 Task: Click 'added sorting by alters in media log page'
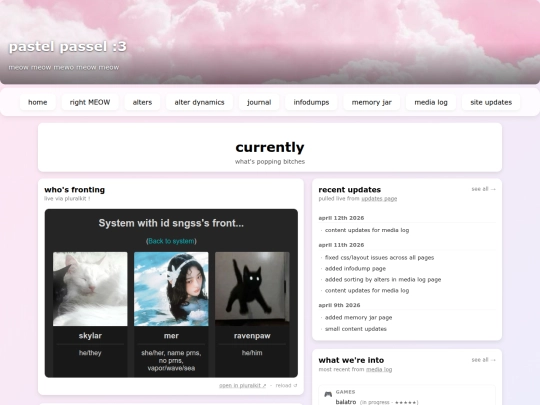(x=383, y=280)
